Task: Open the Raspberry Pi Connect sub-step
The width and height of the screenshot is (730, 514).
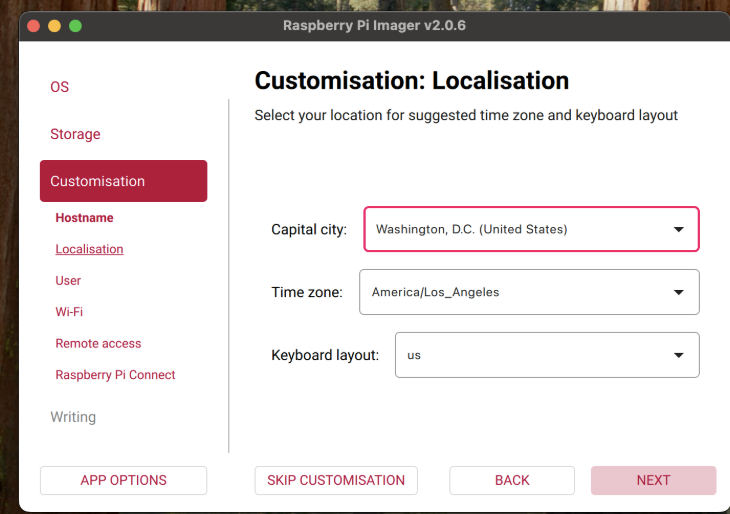Action: 115,375
